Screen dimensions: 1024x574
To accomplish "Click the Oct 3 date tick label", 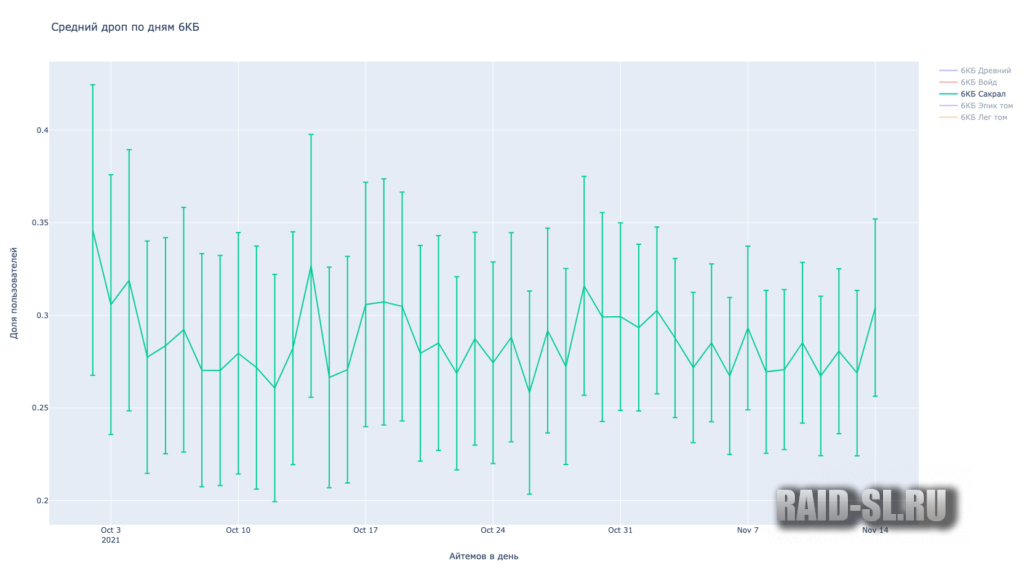I will (111, 530).
